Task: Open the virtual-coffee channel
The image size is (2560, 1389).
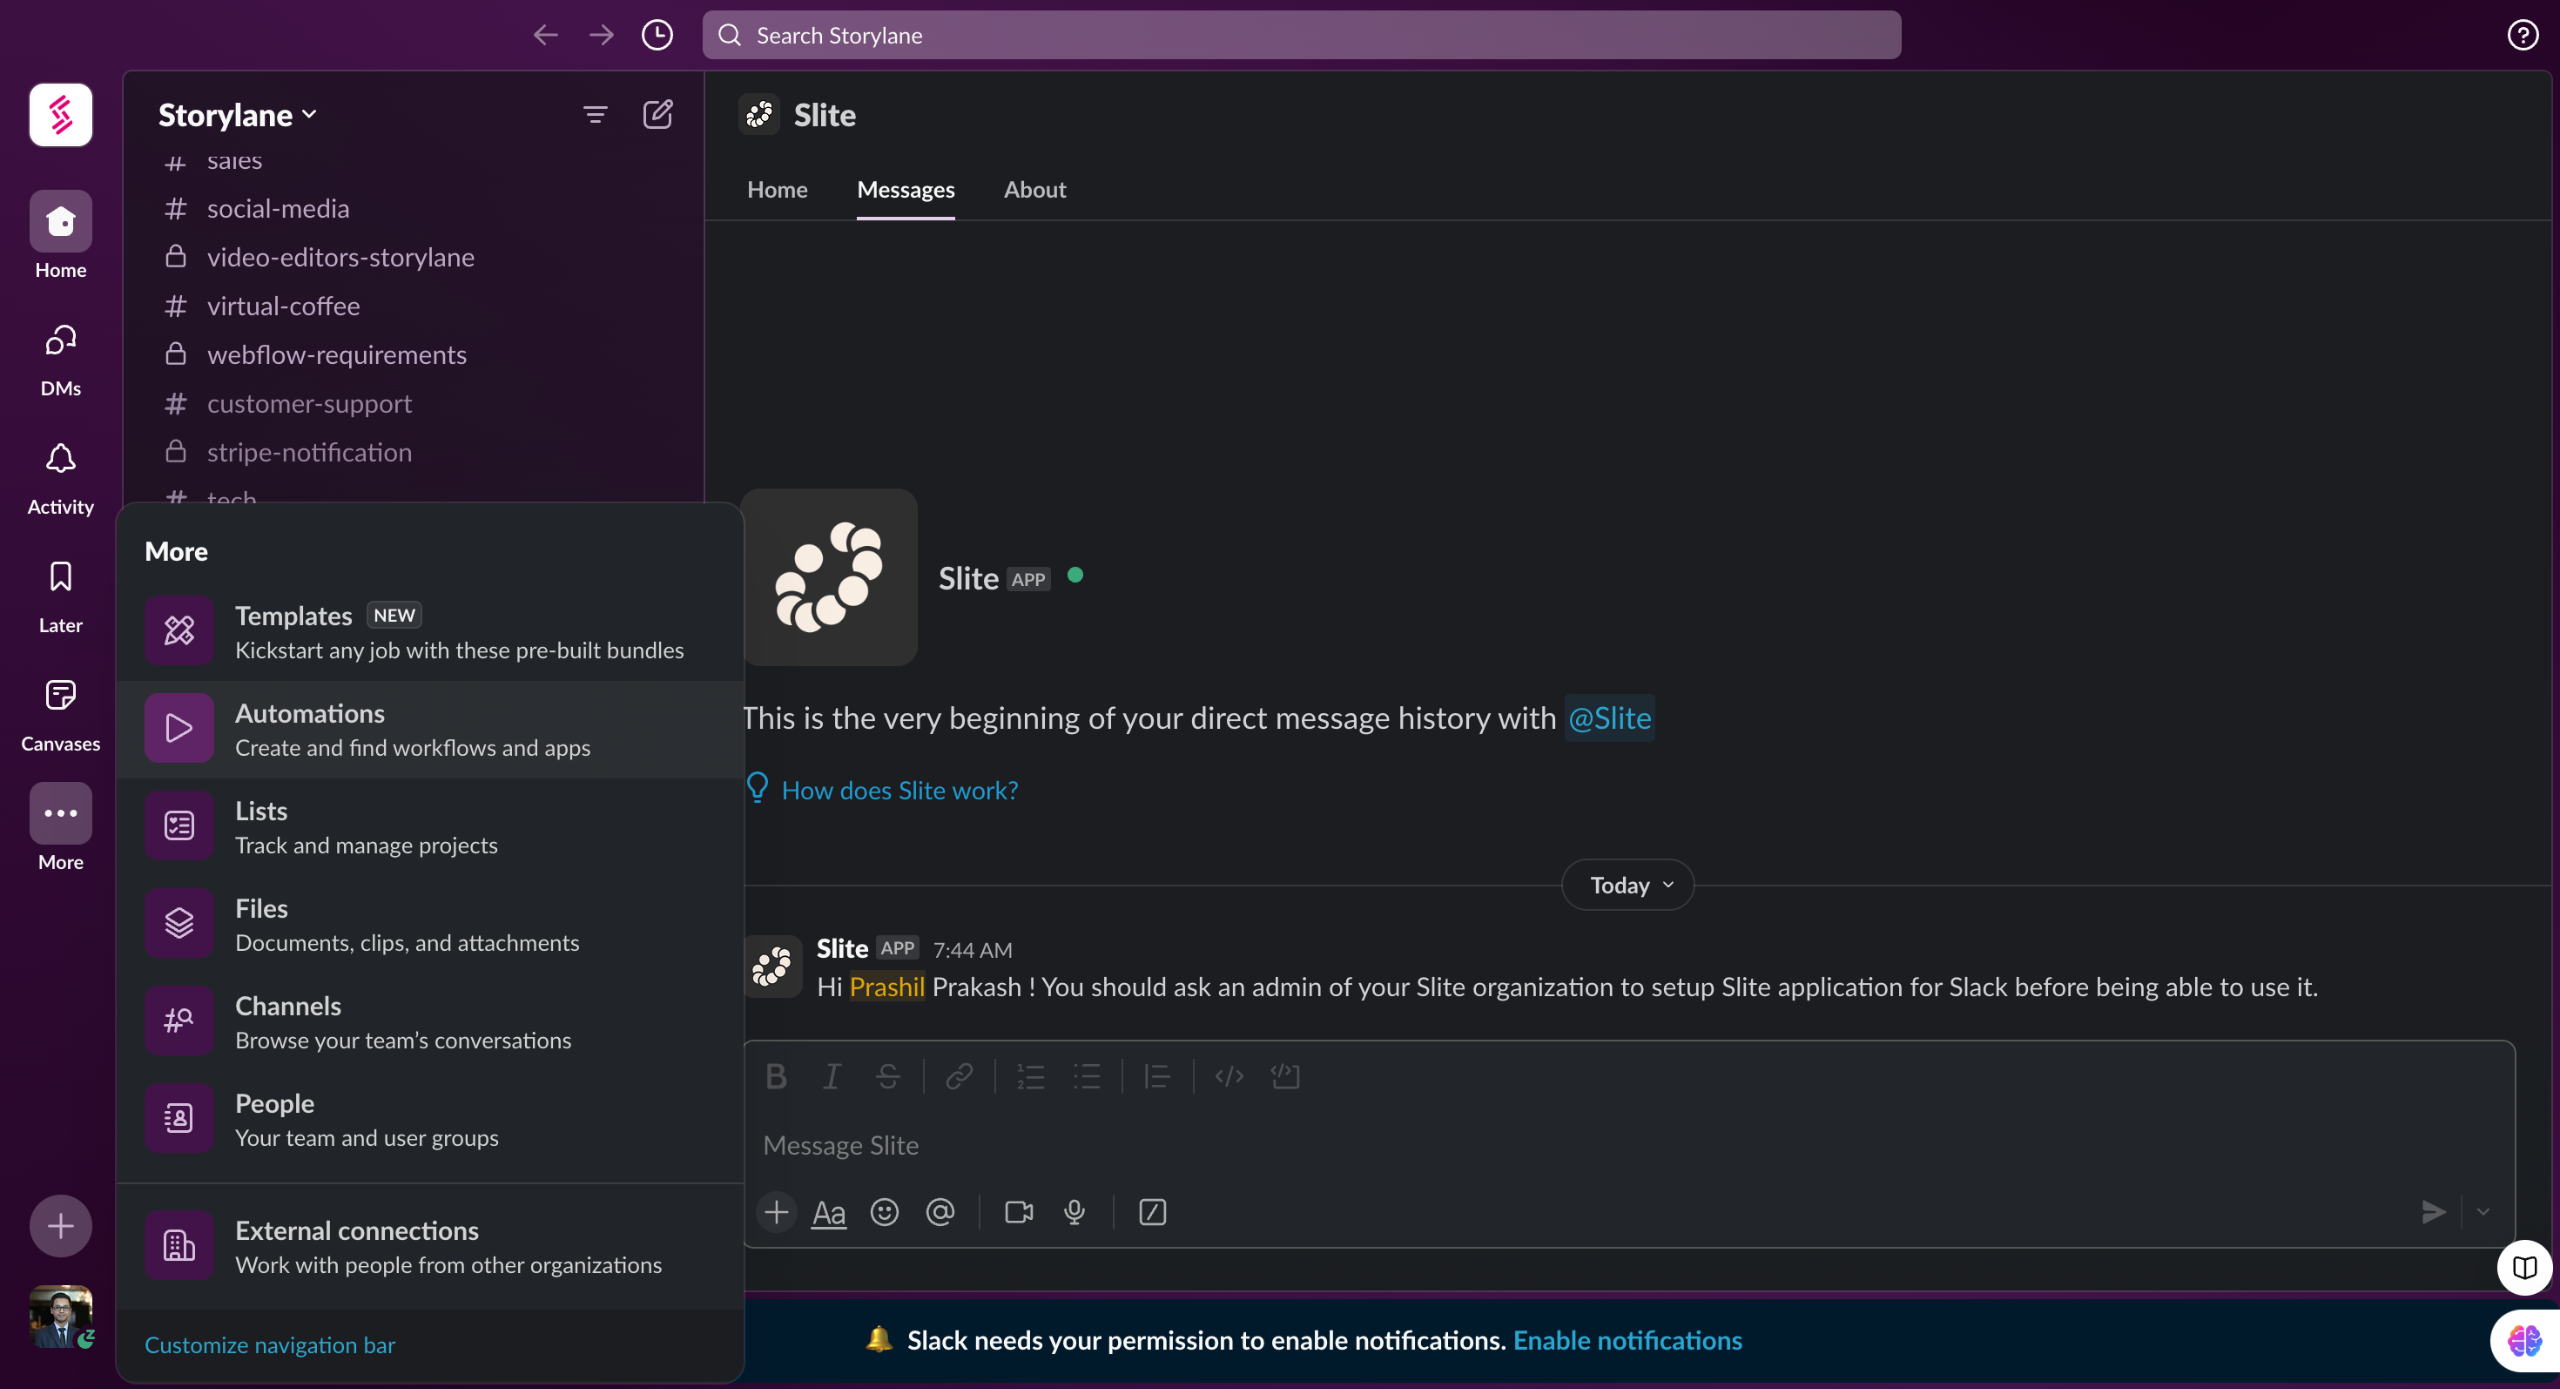Action: pyautogui.click(x=283, y=306)
